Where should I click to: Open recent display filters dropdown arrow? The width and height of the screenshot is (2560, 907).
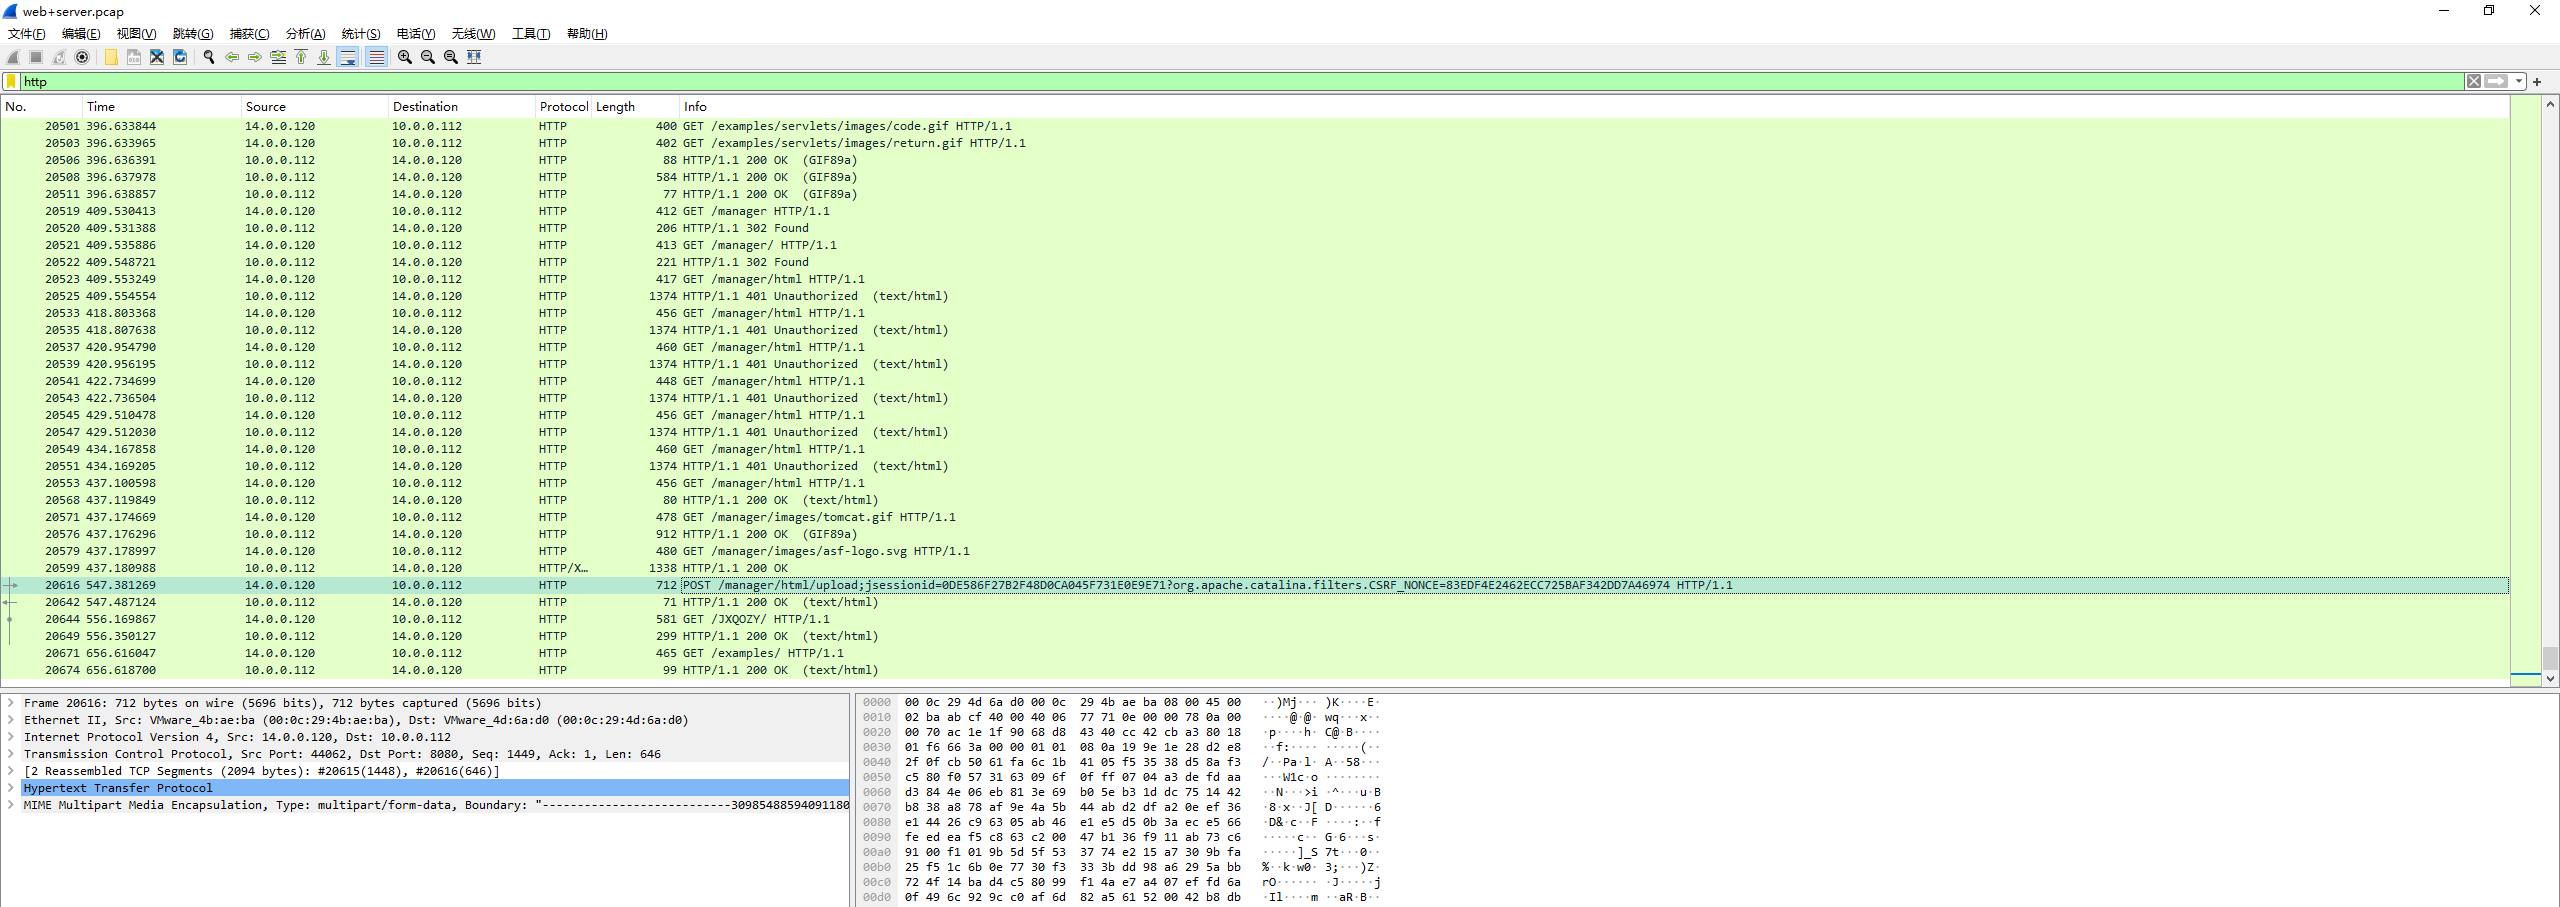(2518, 82)
